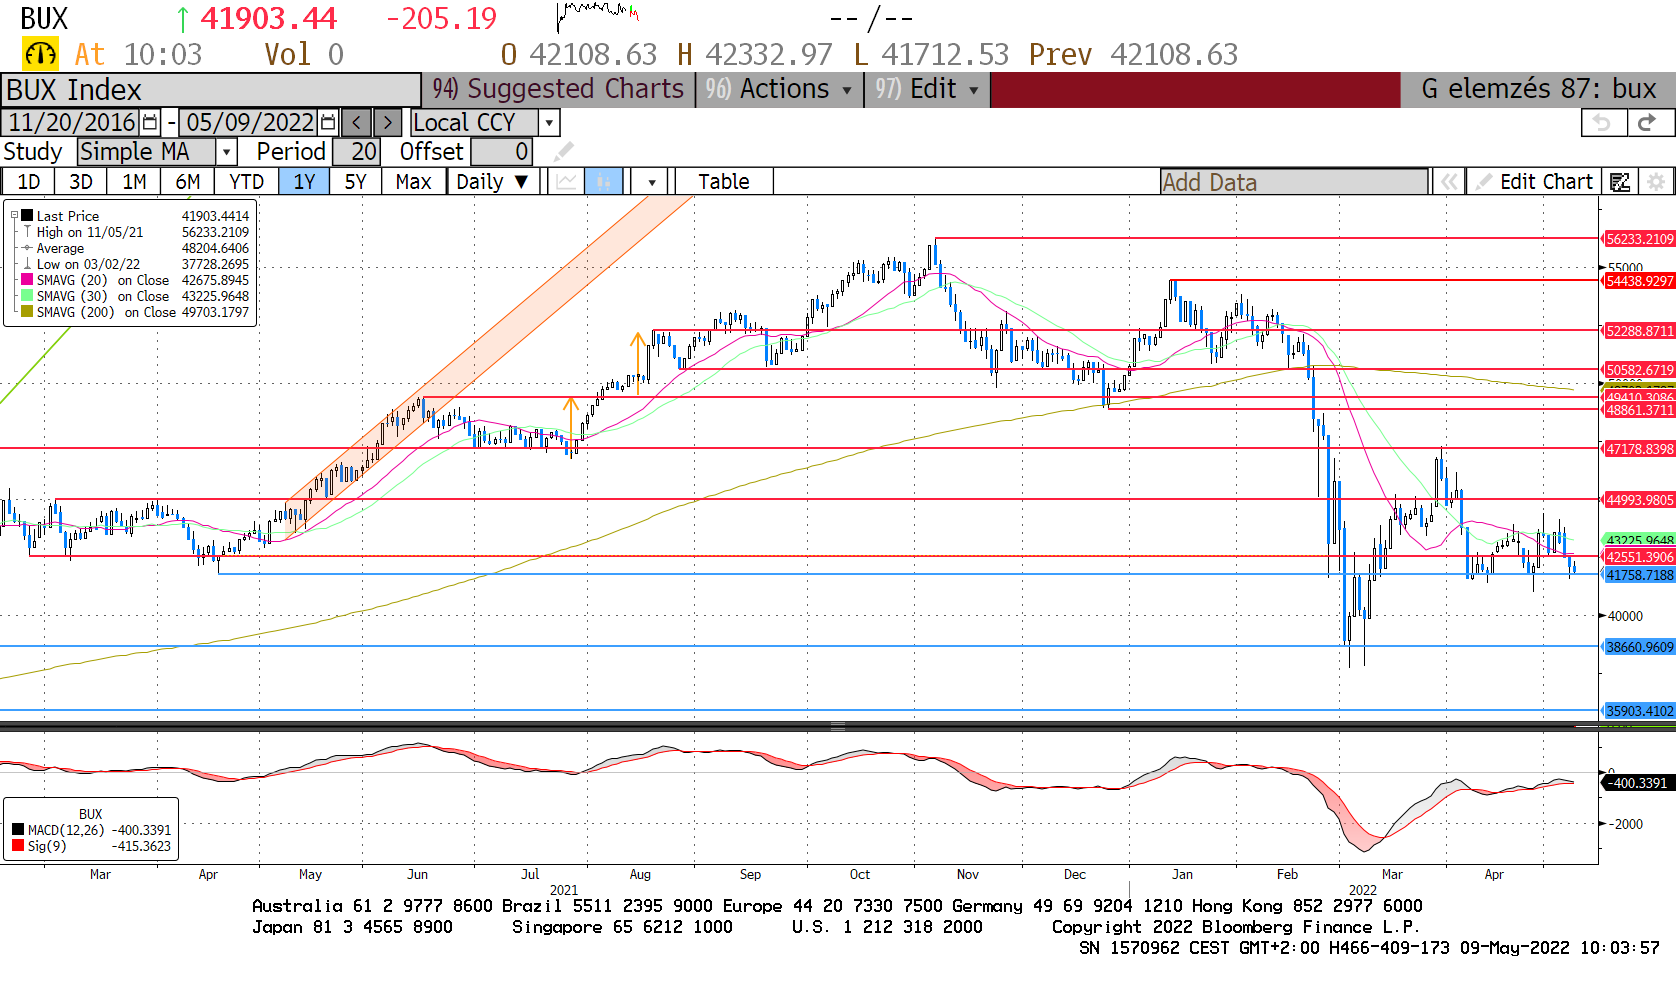Click the start date field 11/20/2016
This screenshot has height=991, width=1676.
72,123
